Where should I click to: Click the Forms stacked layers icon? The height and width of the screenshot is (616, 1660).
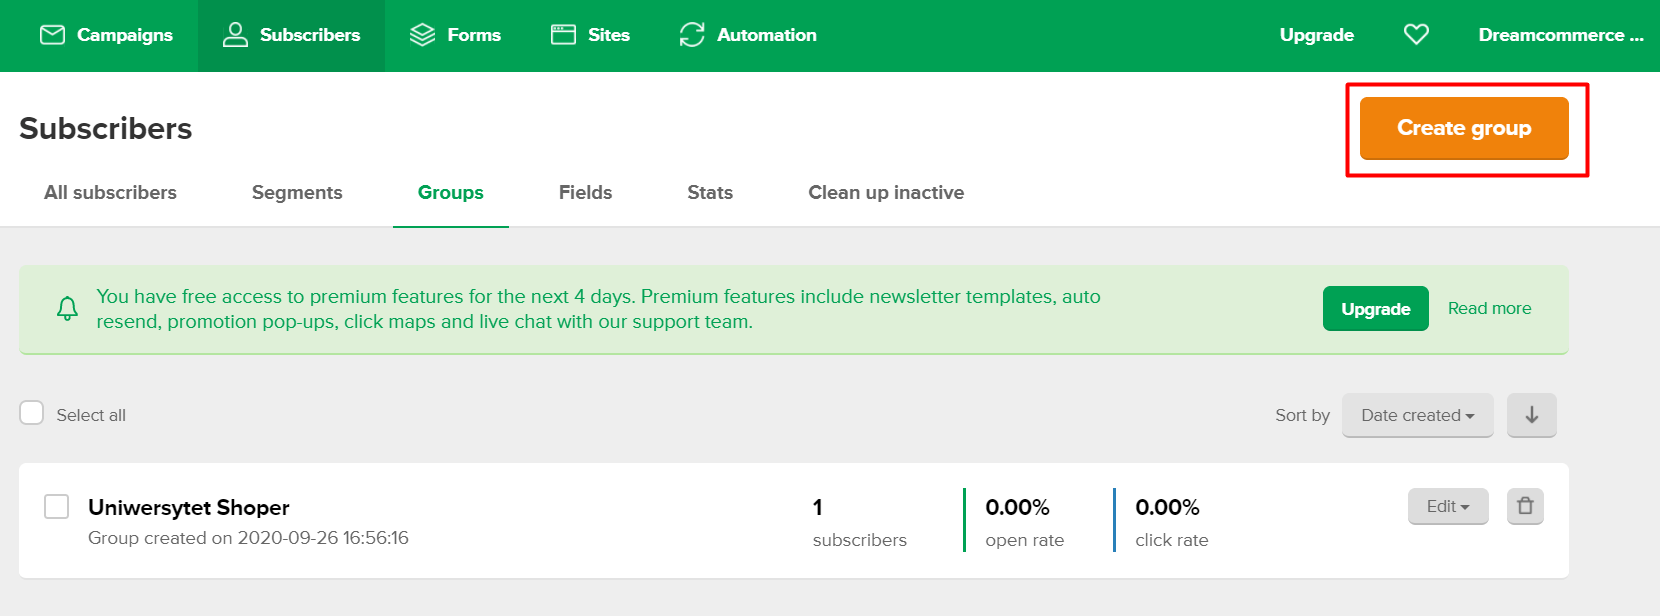[423, 35]
